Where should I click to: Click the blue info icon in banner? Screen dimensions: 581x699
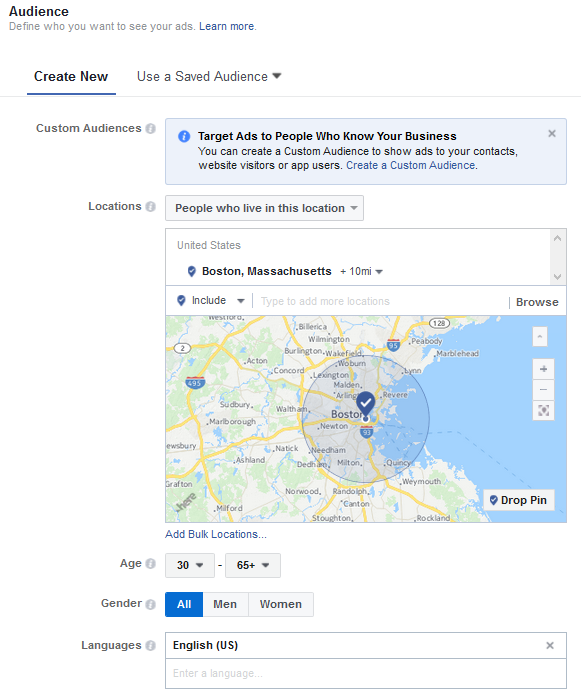pos(184,136)
